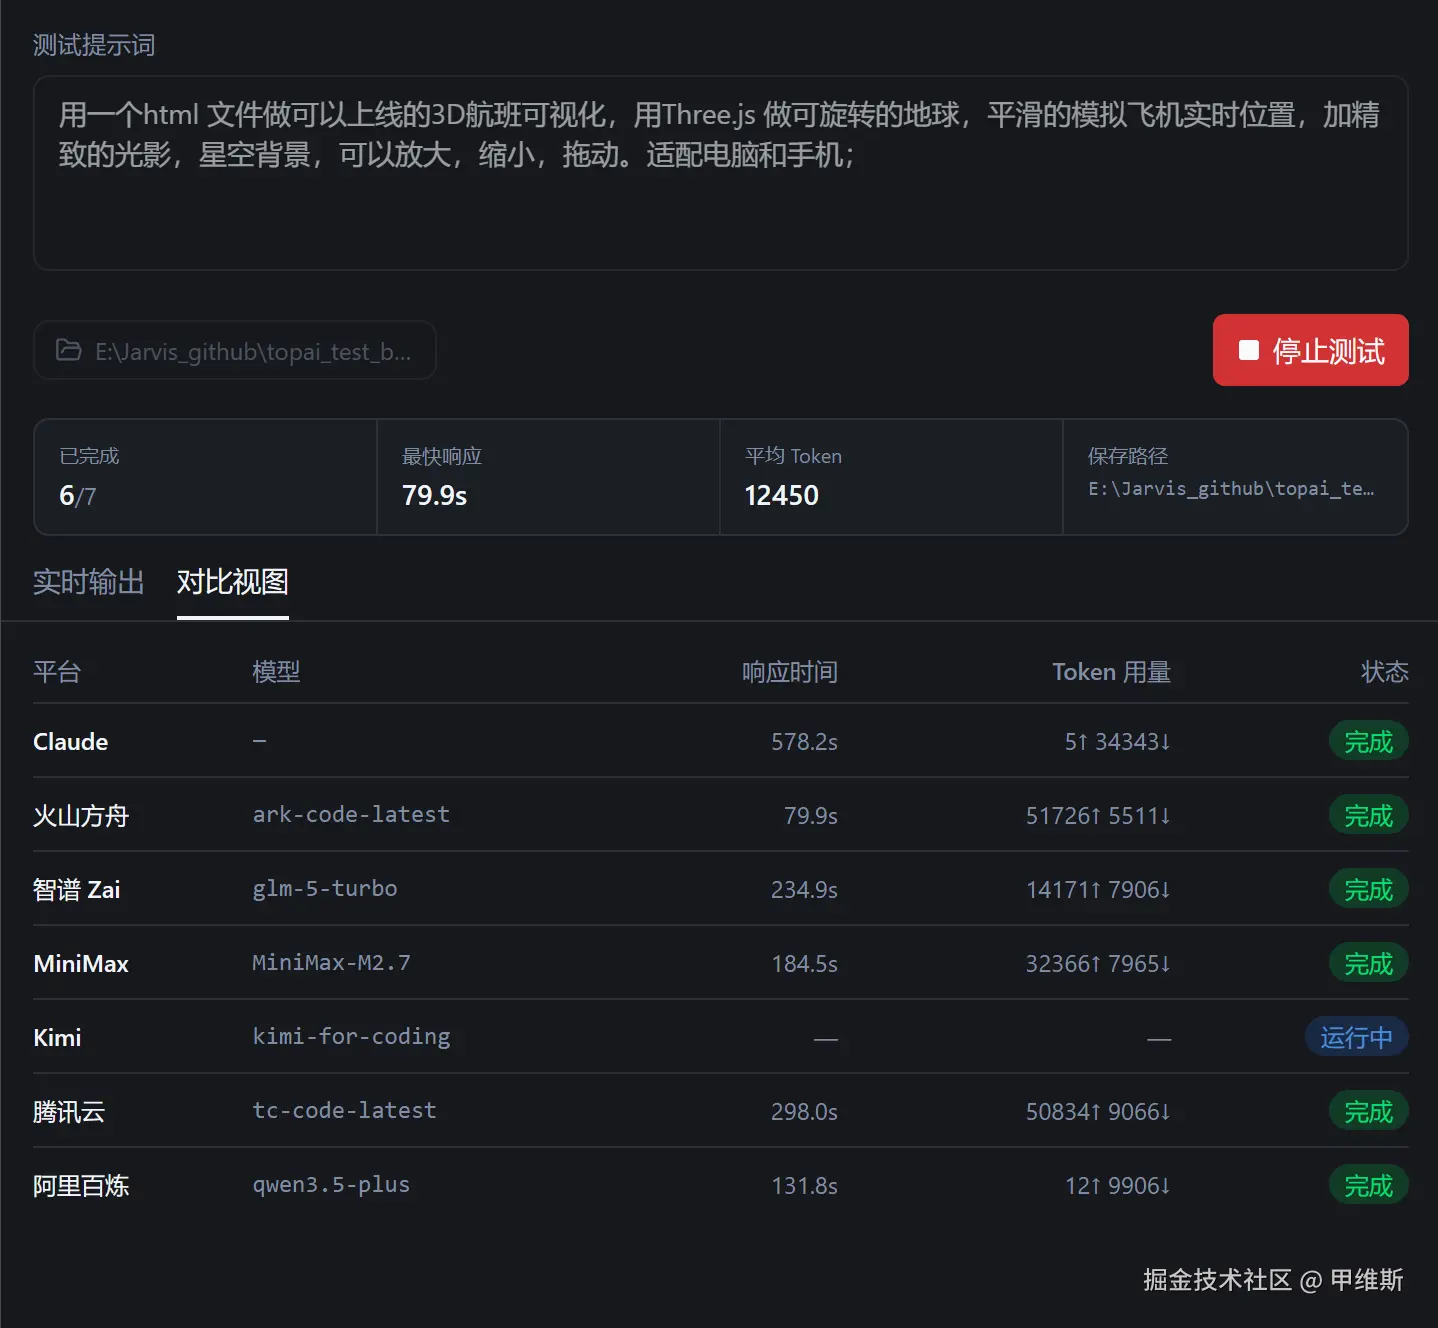Open the E:\Jarvis_github path selector field

(235, 350)
